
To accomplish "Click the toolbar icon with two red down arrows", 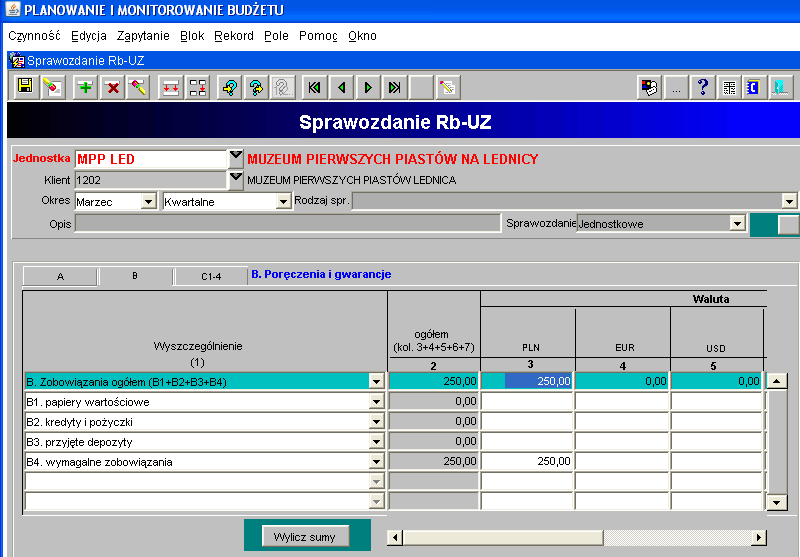I will [x=170, y=87].
